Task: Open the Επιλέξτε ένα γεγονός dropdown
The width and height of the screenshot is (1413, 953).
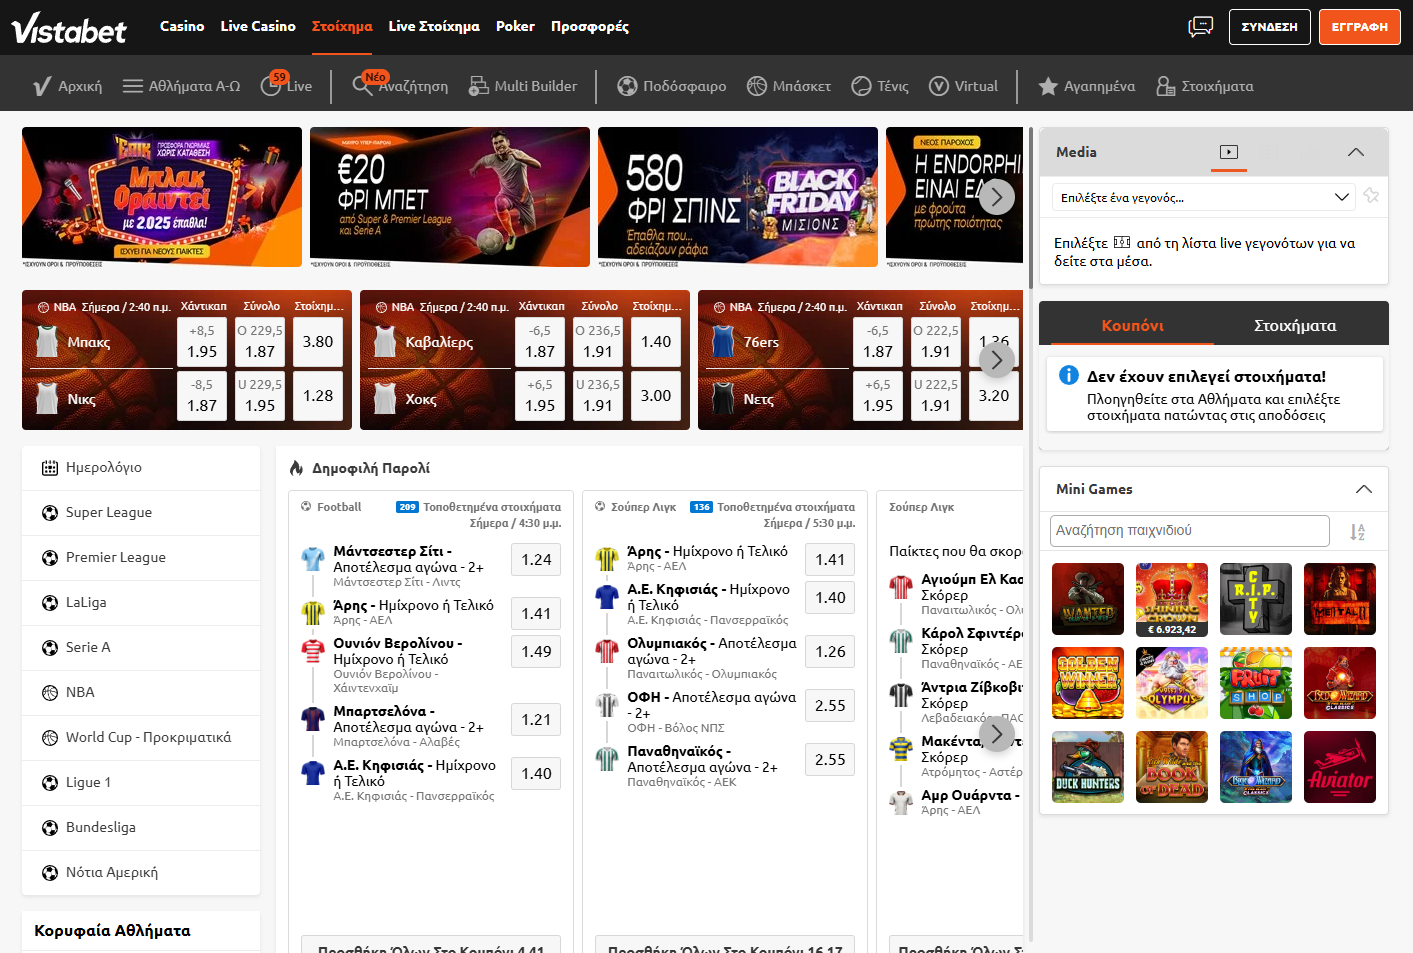Action: pyautogui.click(x=1204, y=198)
